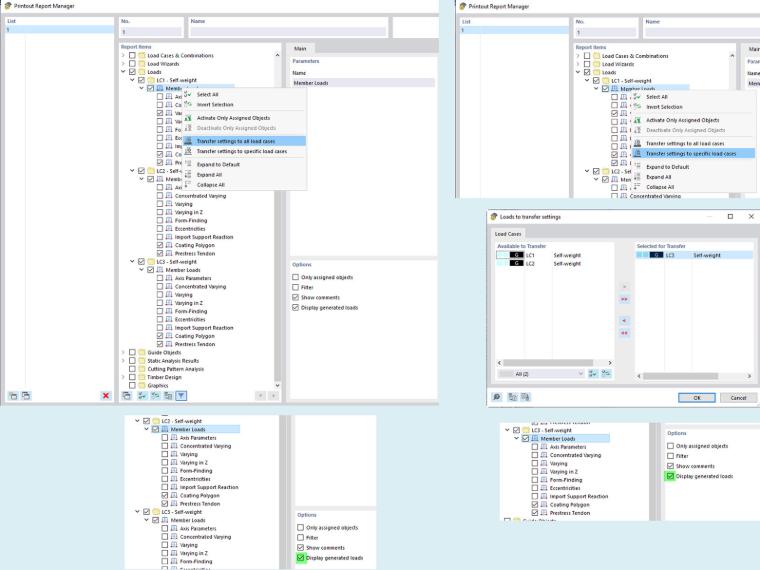Click the select-all icon beside the All (2) dropdown
The height and width of the screenshot is (570, 760).
coord(593,374)
